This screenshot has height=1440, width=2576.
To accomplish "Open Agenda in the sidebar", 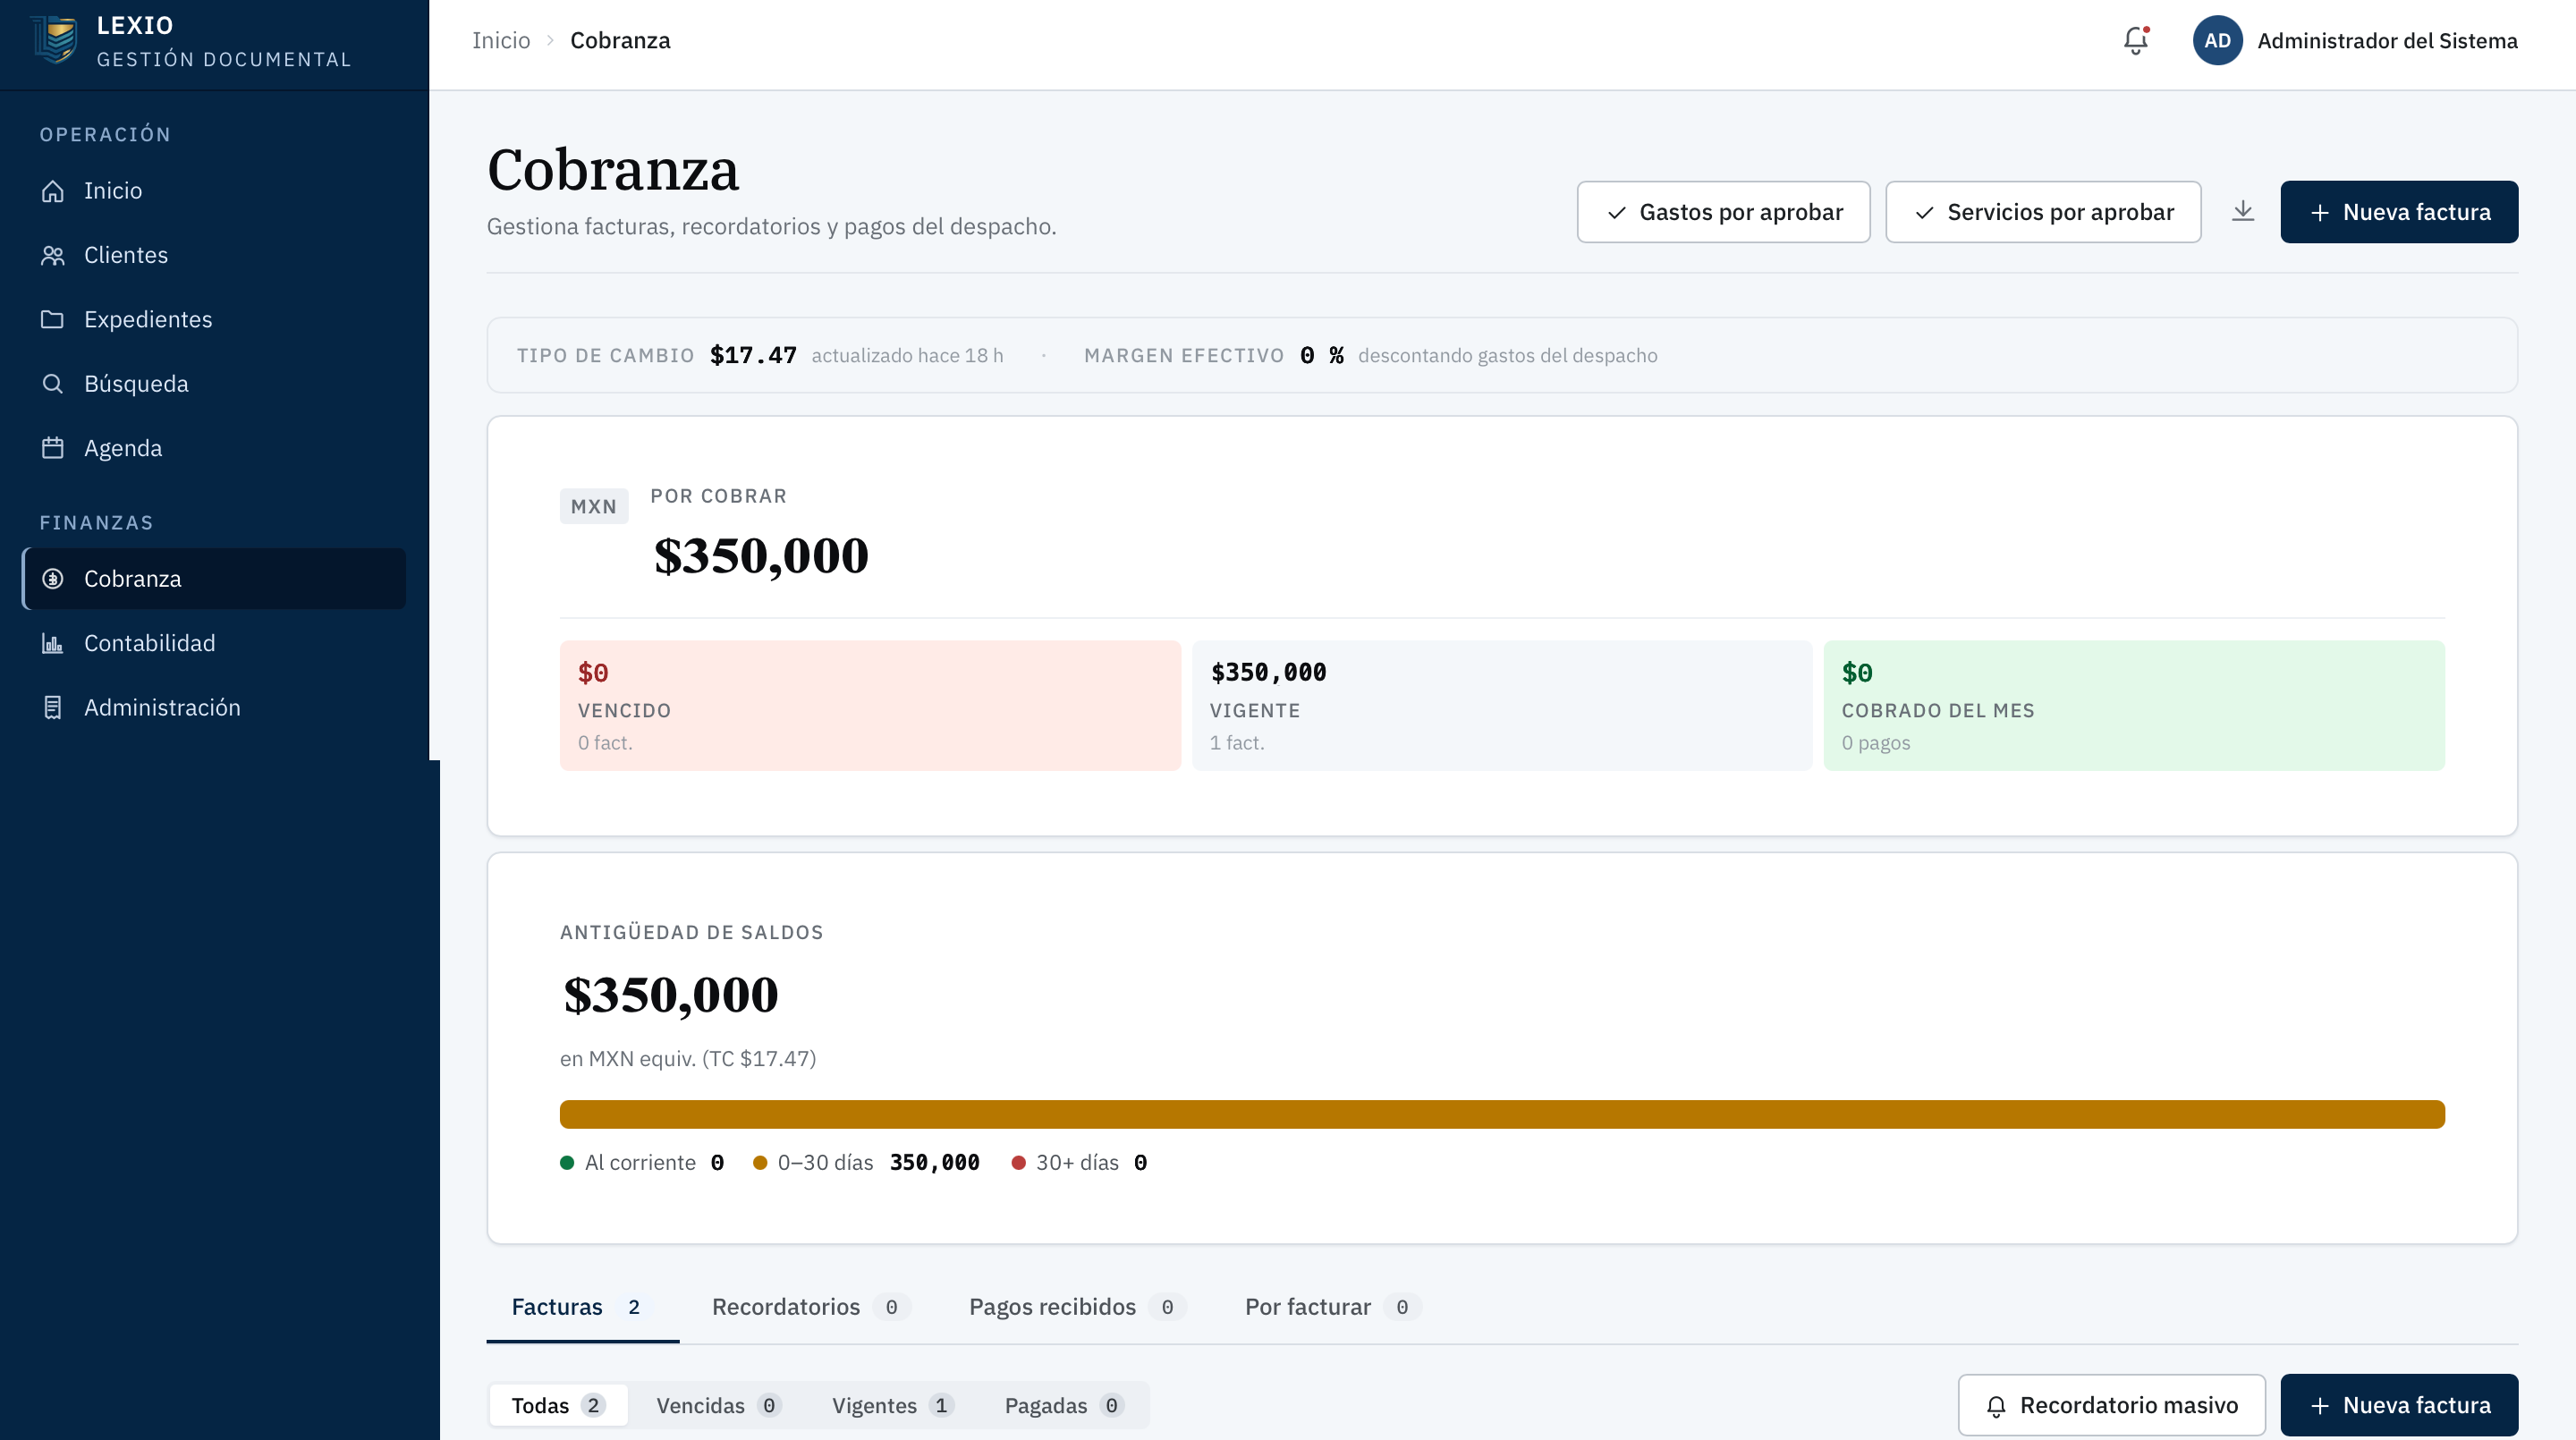I will click(214, 448).
